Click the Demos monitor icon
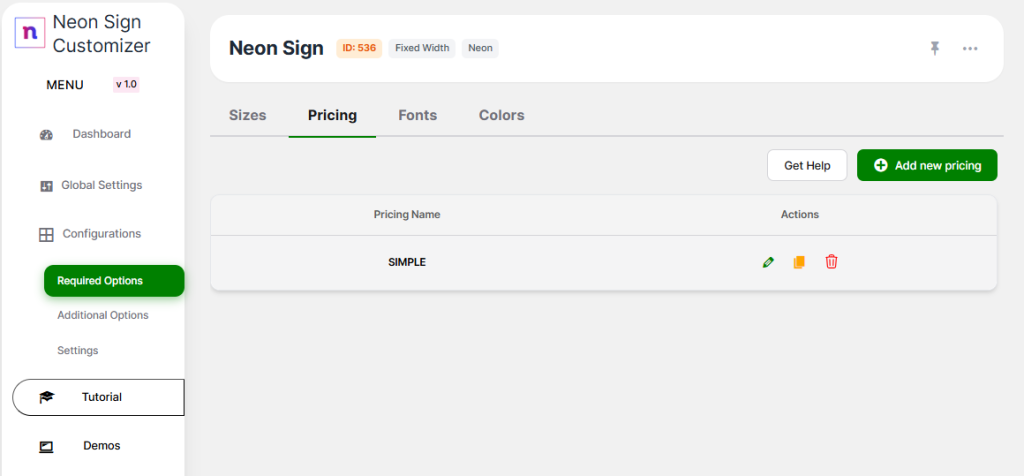Image resolution: width=1024 pixels, height=476 pixels. (x=46, y=446)
